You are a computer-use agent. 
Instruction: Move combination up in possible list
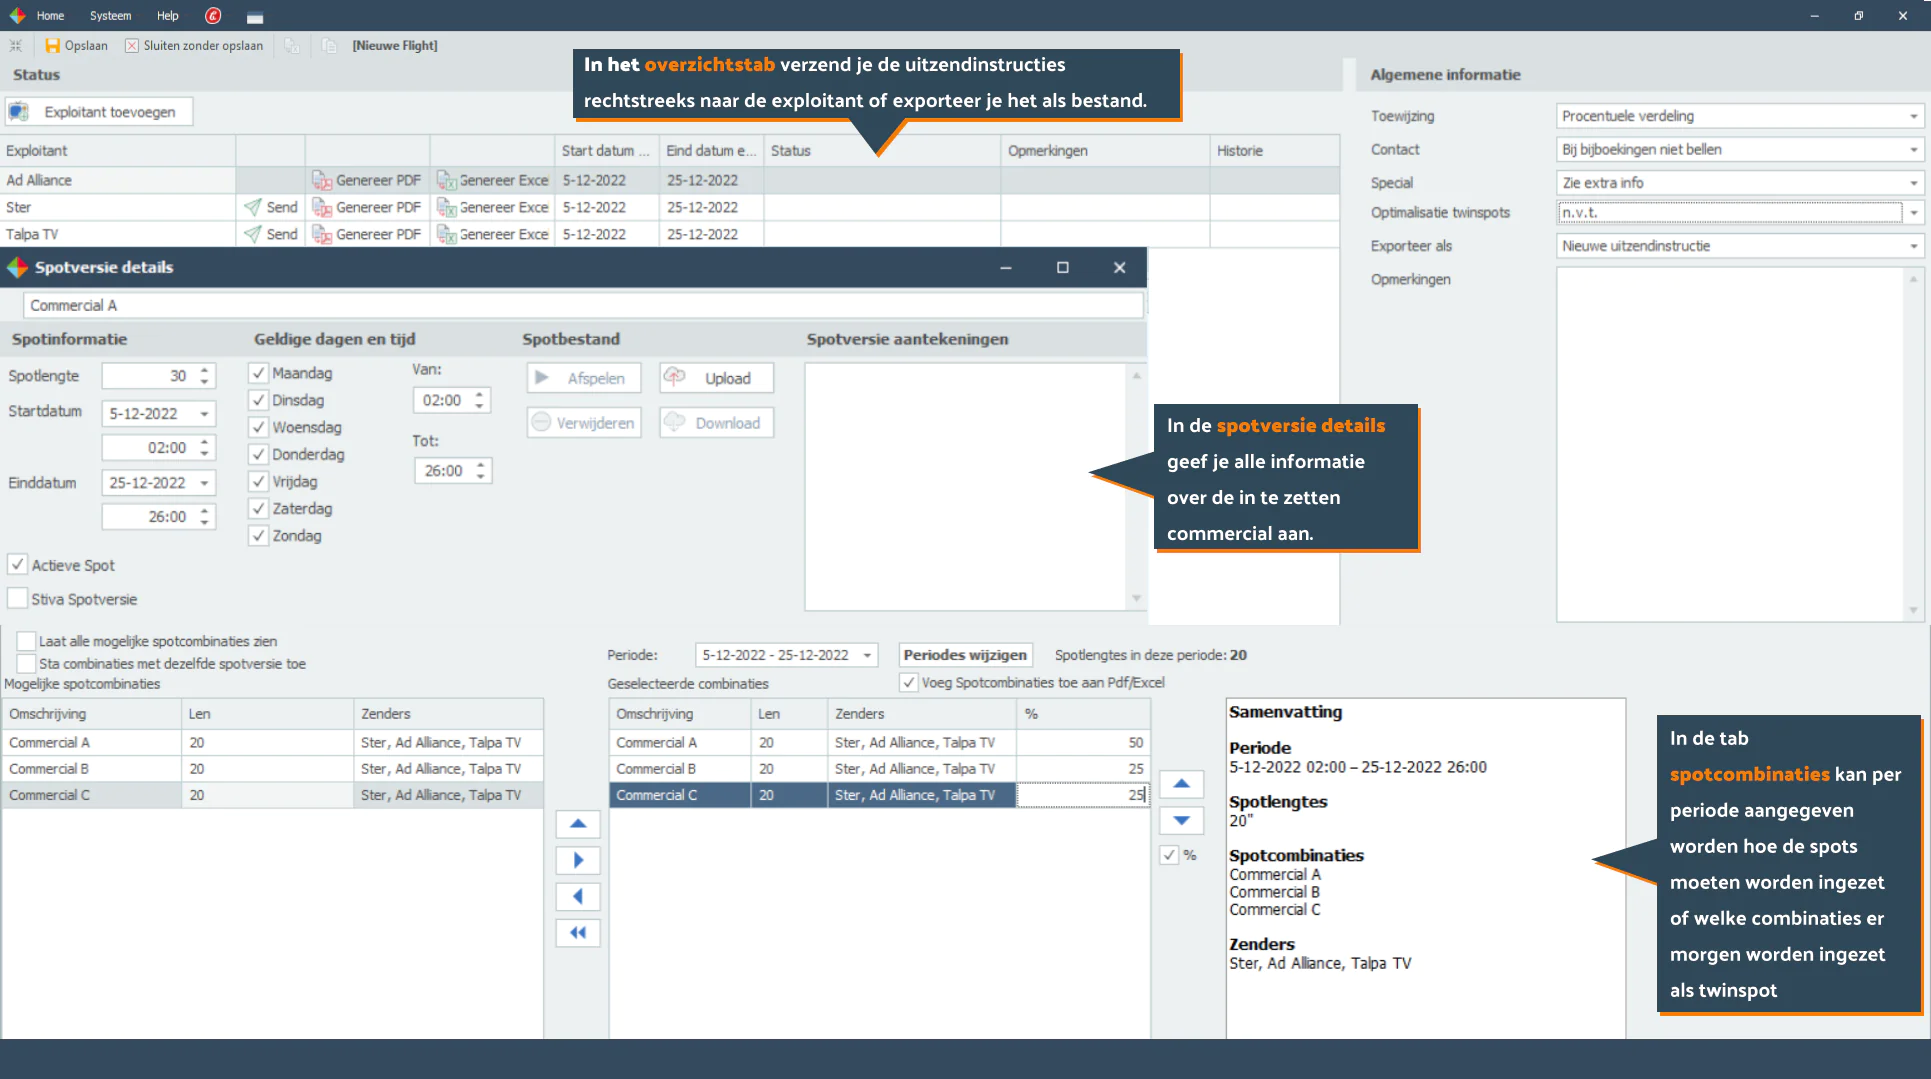[x=578, y=824]
